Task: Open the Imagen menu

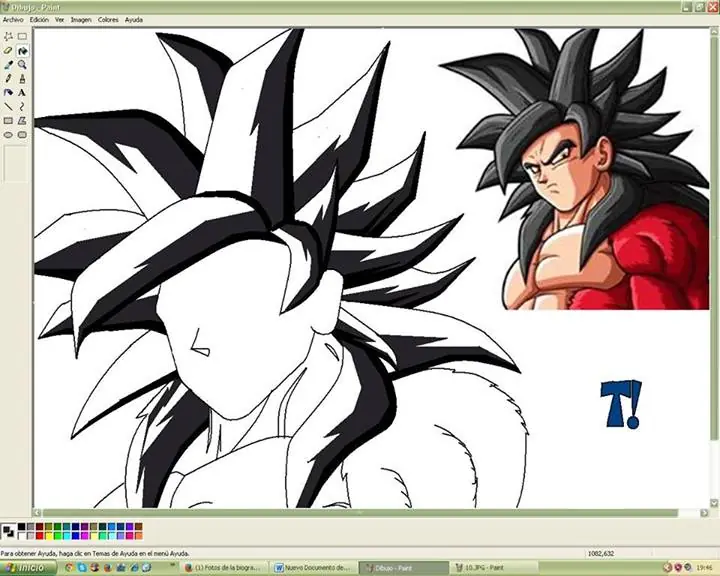Action: tap(81, 20)
